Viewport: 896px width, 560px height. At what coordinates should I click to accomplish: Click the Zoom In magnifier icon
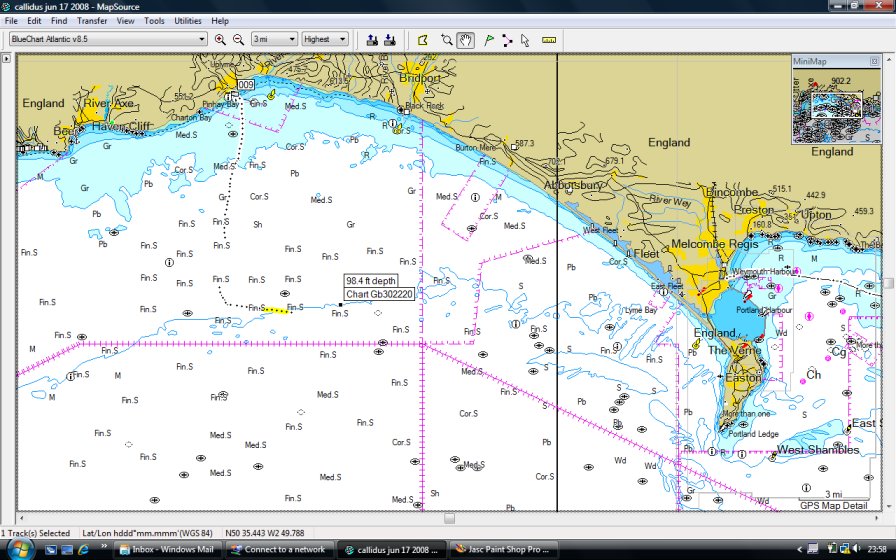pyautogui.click(x=220, y=39)
